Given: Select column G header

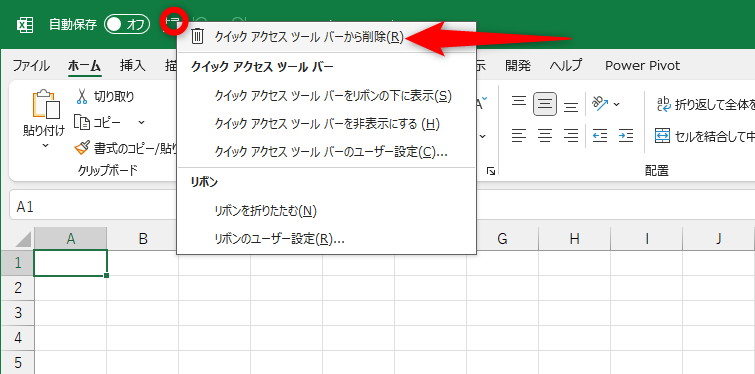Looking at the screenshot, I should point(502,239).
